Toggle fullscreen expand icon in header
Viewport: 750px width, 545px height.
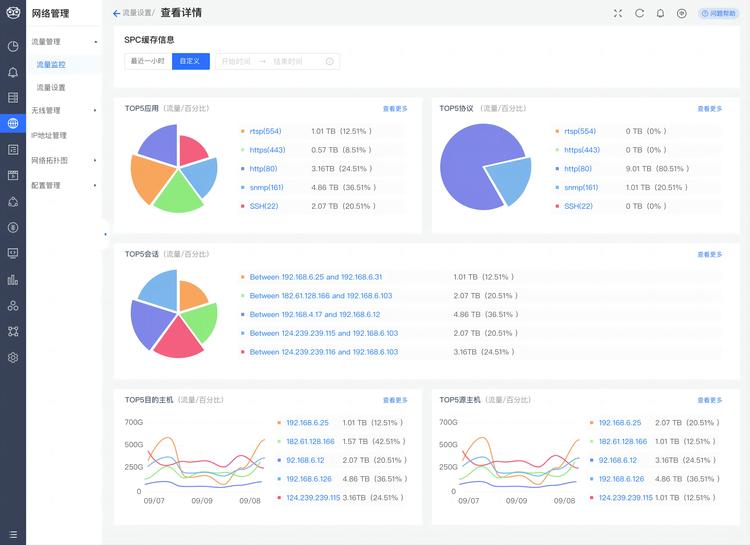(618, 13)
